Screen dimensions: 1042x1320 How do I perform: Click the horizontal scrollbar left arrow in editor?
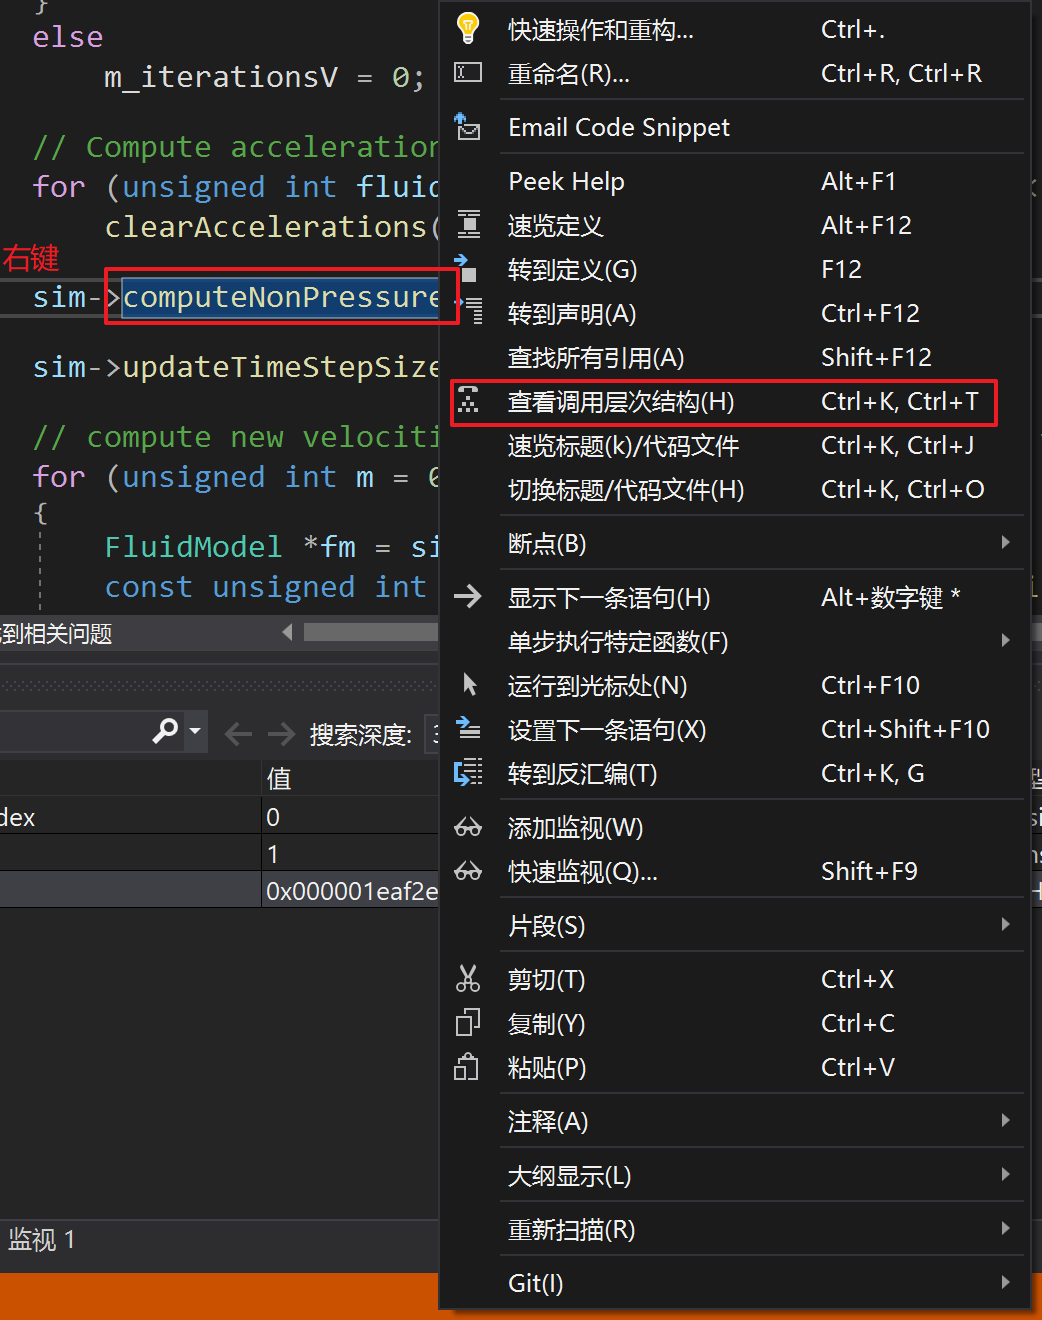[x=288, y=632]
